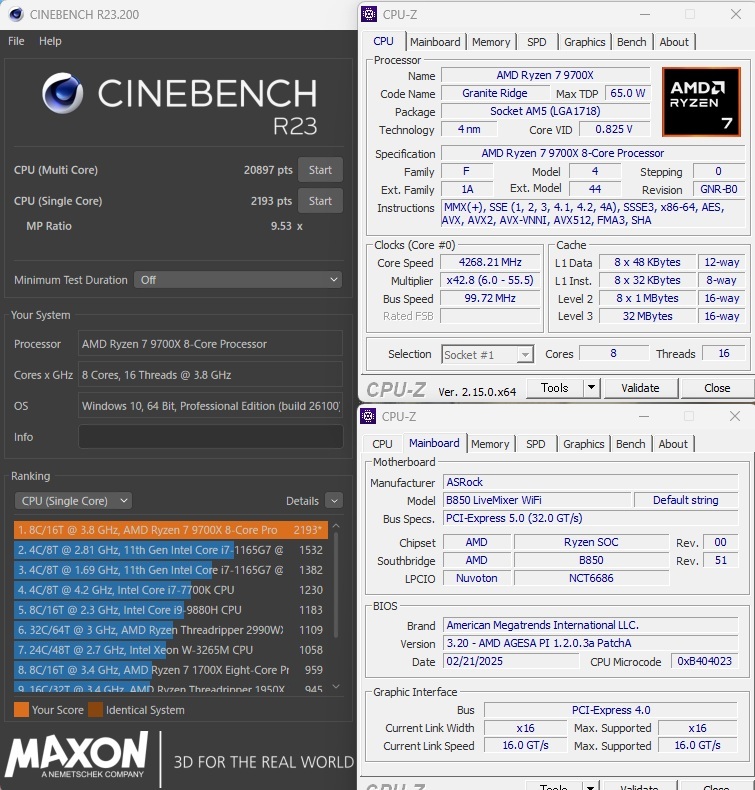The width and height of the screenshot is (755, 790).
Task: Click the Code Name value Granite Ridge
Action: tap(495, 93)
